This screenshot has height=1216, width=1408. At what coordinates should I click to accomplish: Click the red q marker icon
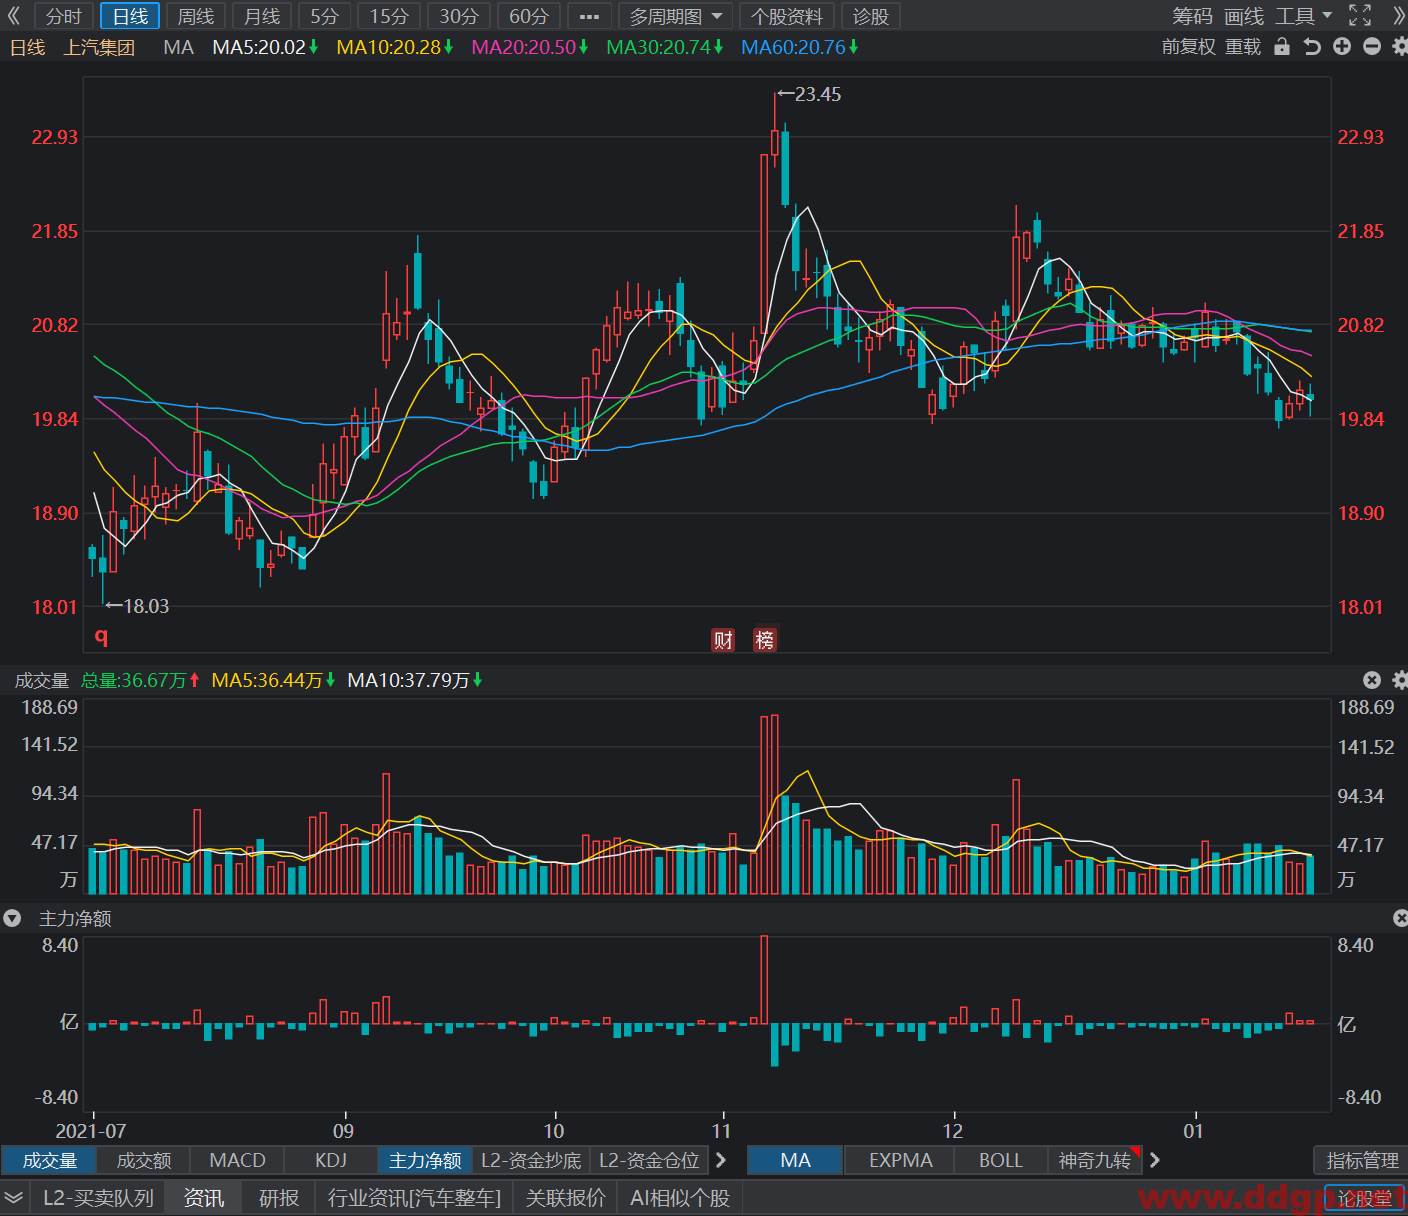click(x=101, y=636)
